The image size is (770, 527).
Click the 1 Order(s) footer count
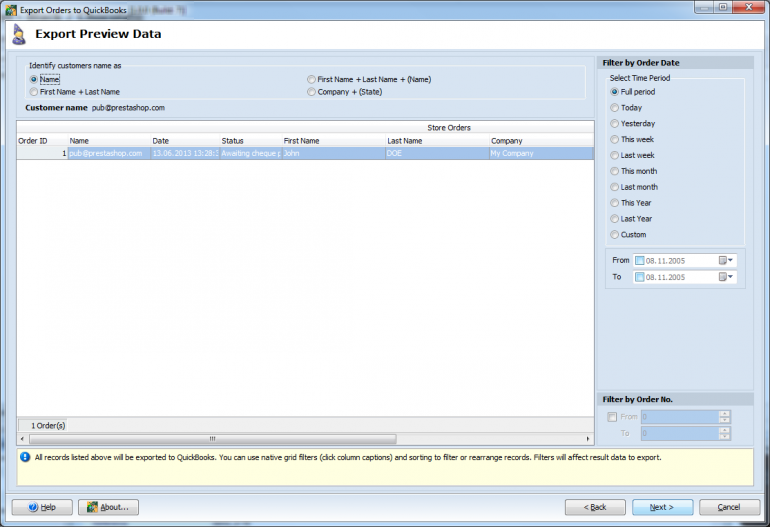click(x=43, y=425)
